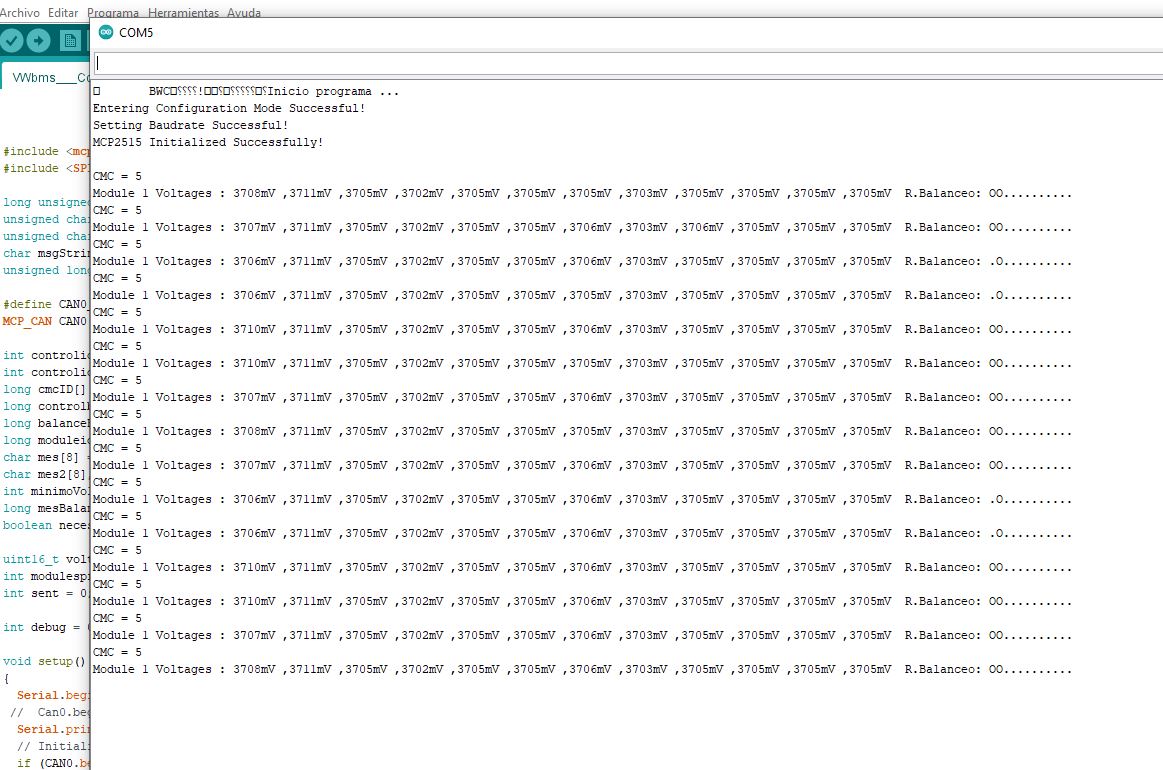Click the 'Serial.pri' code line
This screenshot has height=770, width=1163.
(53, 730)
